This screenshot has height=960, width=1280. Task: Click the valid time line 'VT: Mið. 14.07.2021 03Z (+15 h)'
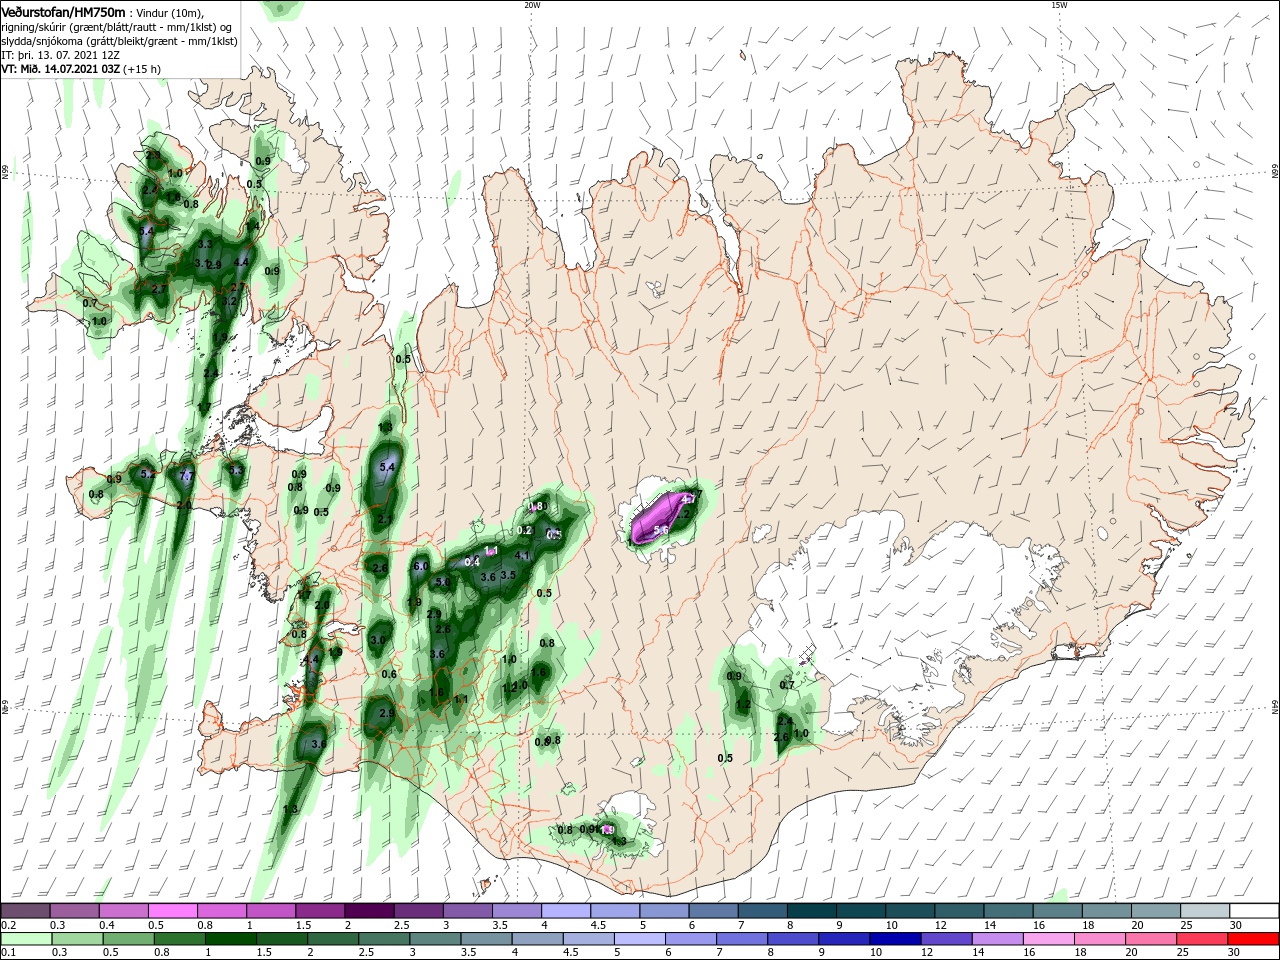[x=81, y=69]
